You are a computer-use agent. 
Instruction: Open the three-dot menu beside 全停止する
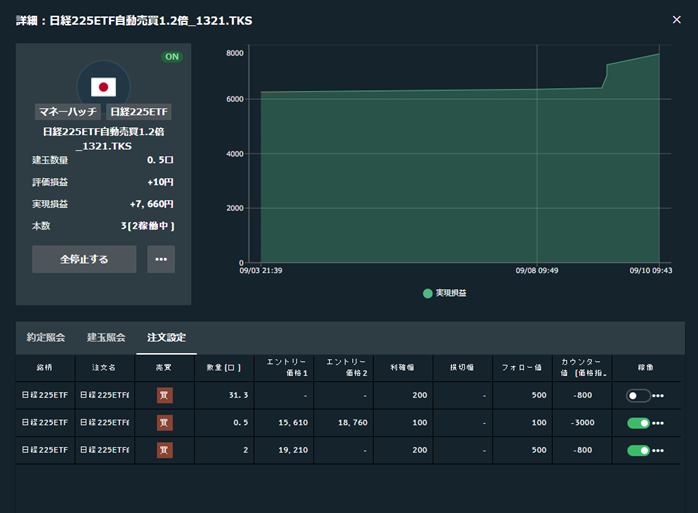coord(161,259)
